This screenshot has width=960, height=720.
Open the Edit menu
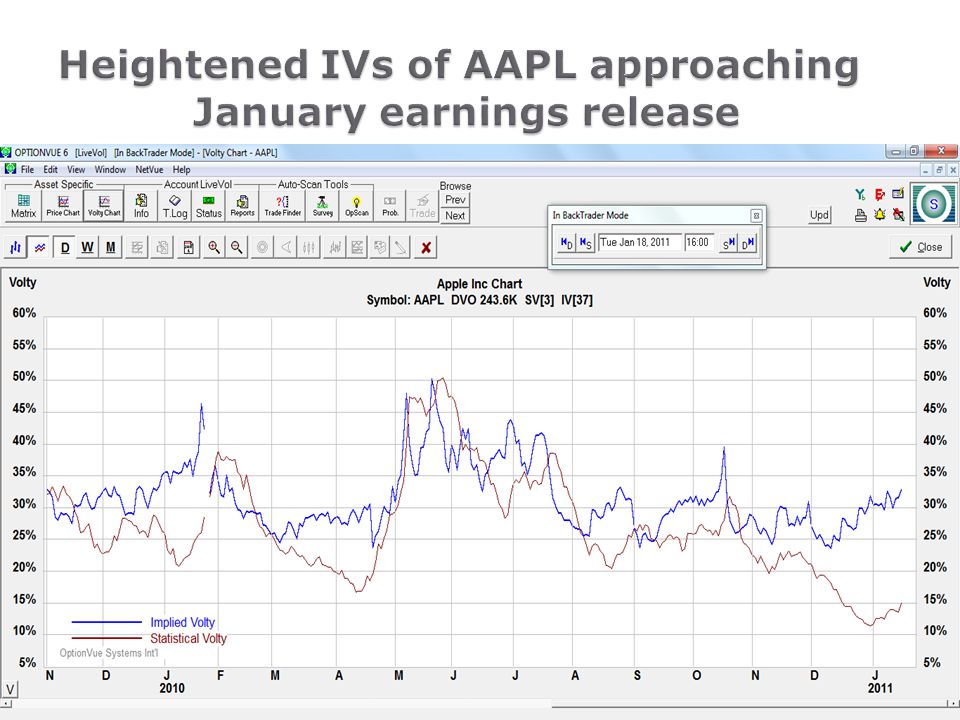50,170
